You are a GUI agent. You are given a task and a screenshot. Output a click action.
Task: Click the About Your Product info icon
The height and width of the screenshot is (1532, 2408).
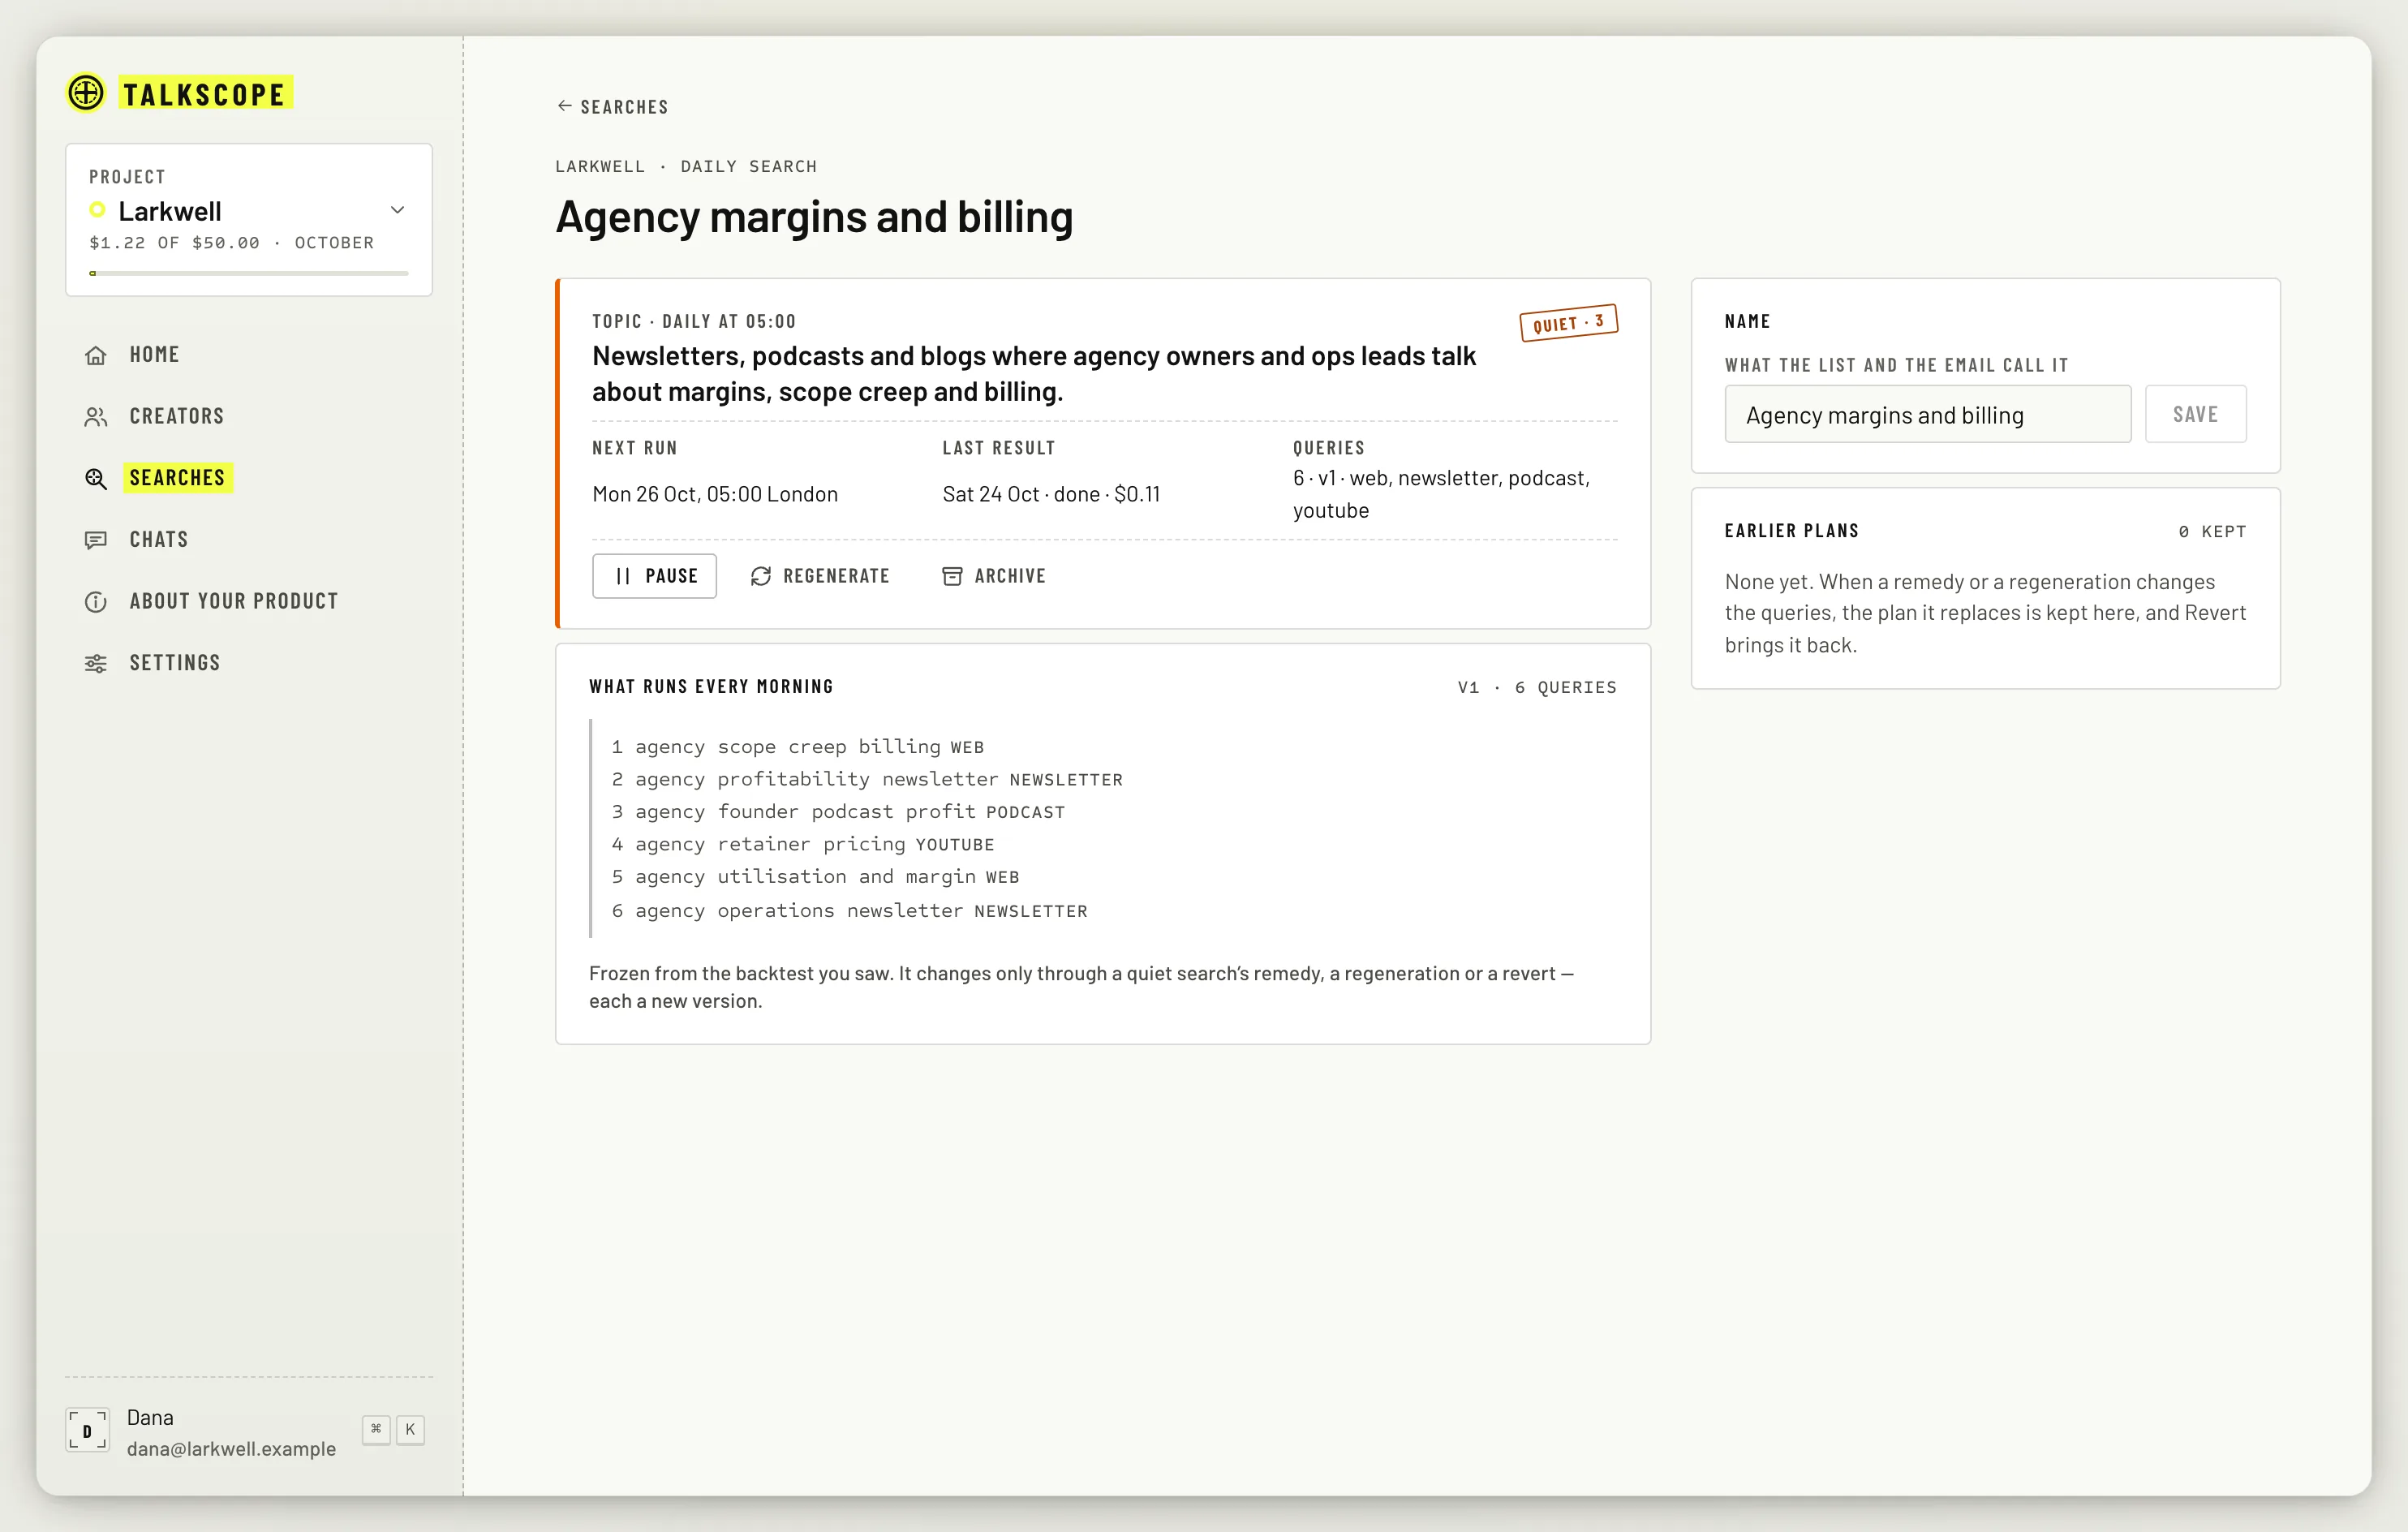(96, 602)
